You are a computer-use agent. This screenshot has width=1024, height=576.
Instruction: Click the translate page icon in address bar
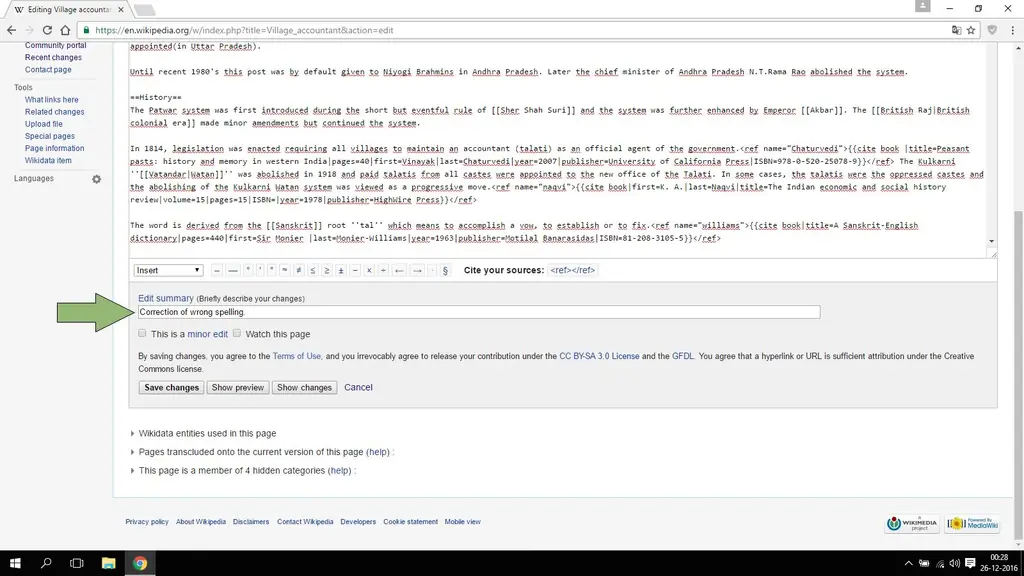click(956, 30)
